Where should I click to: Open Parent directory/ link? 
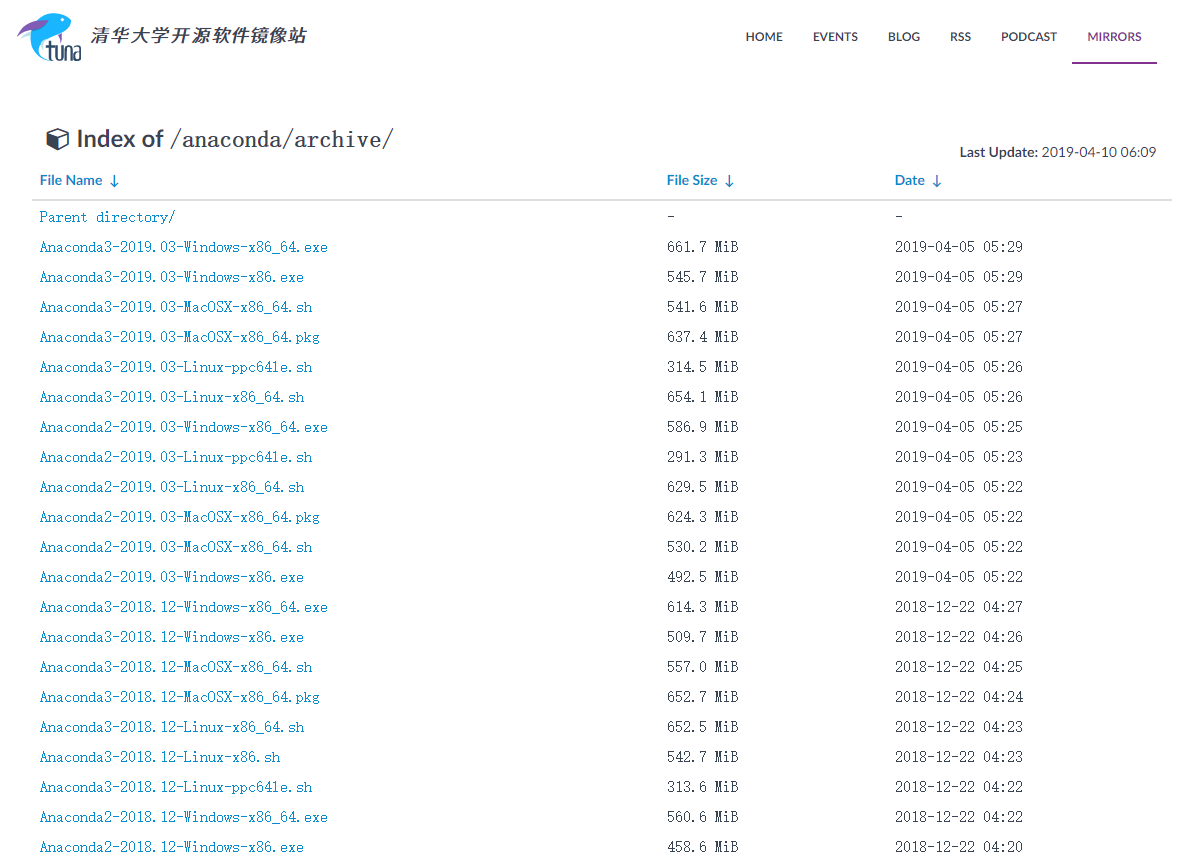tap(107, 217)
